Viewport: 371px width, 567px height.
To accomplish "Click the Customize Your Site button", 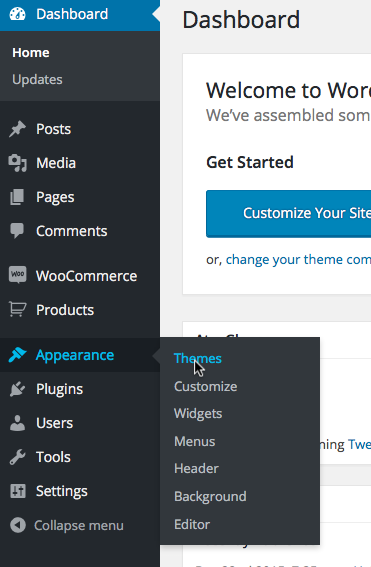I will tap(289, 214).
